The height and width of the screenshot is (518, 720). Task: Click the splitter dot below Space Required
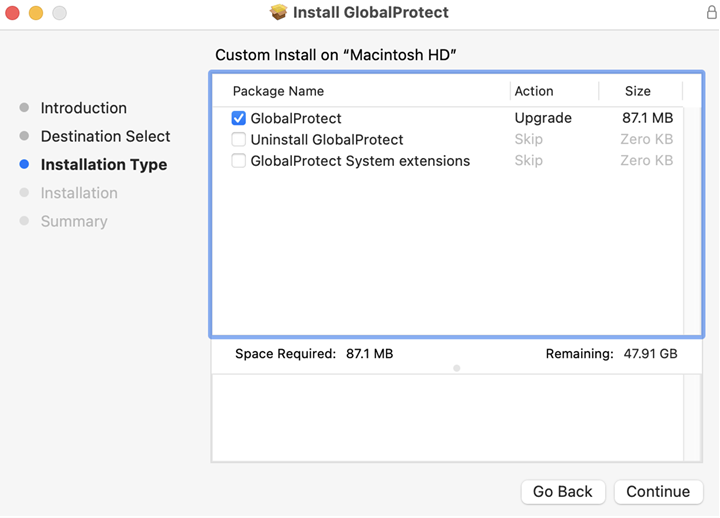(457, 368)
